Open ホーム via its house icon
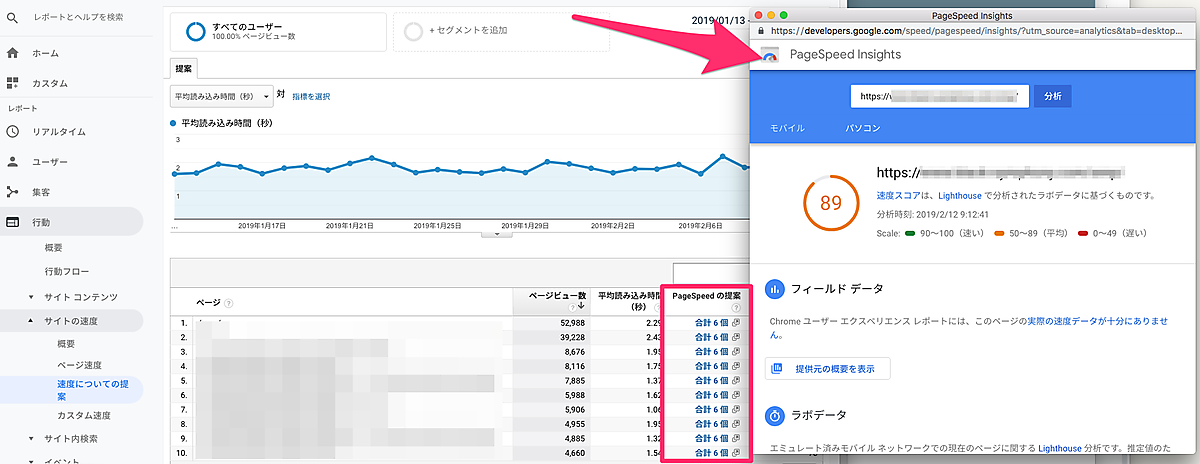 click(13, 53)
